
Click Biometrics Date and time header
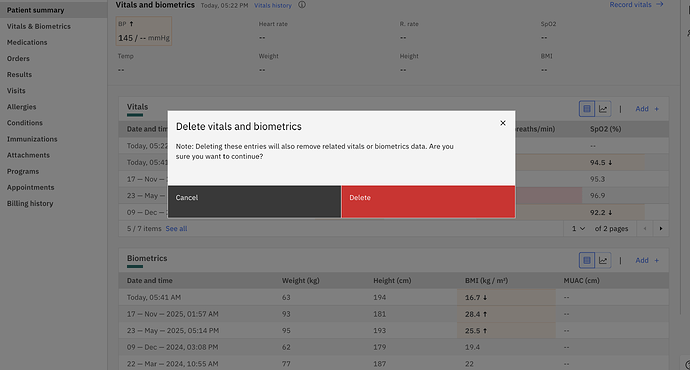(150, 281)
